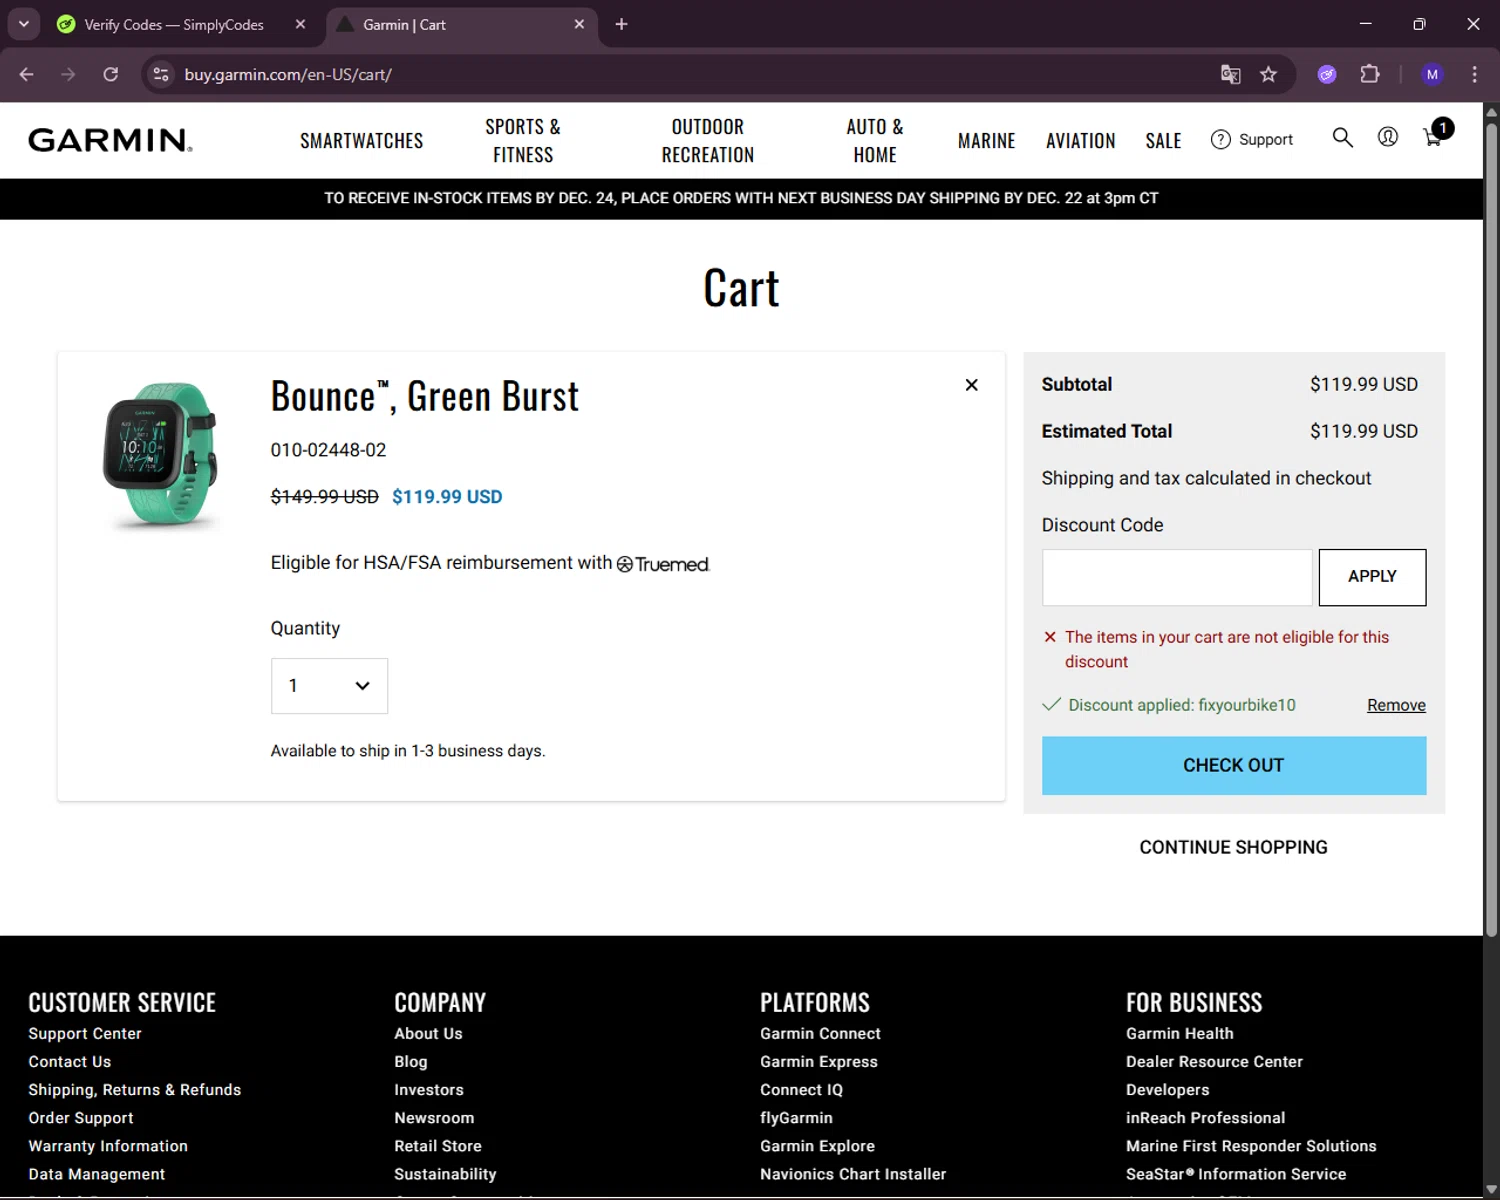Click the APPLY discount button

point(1372,577)
